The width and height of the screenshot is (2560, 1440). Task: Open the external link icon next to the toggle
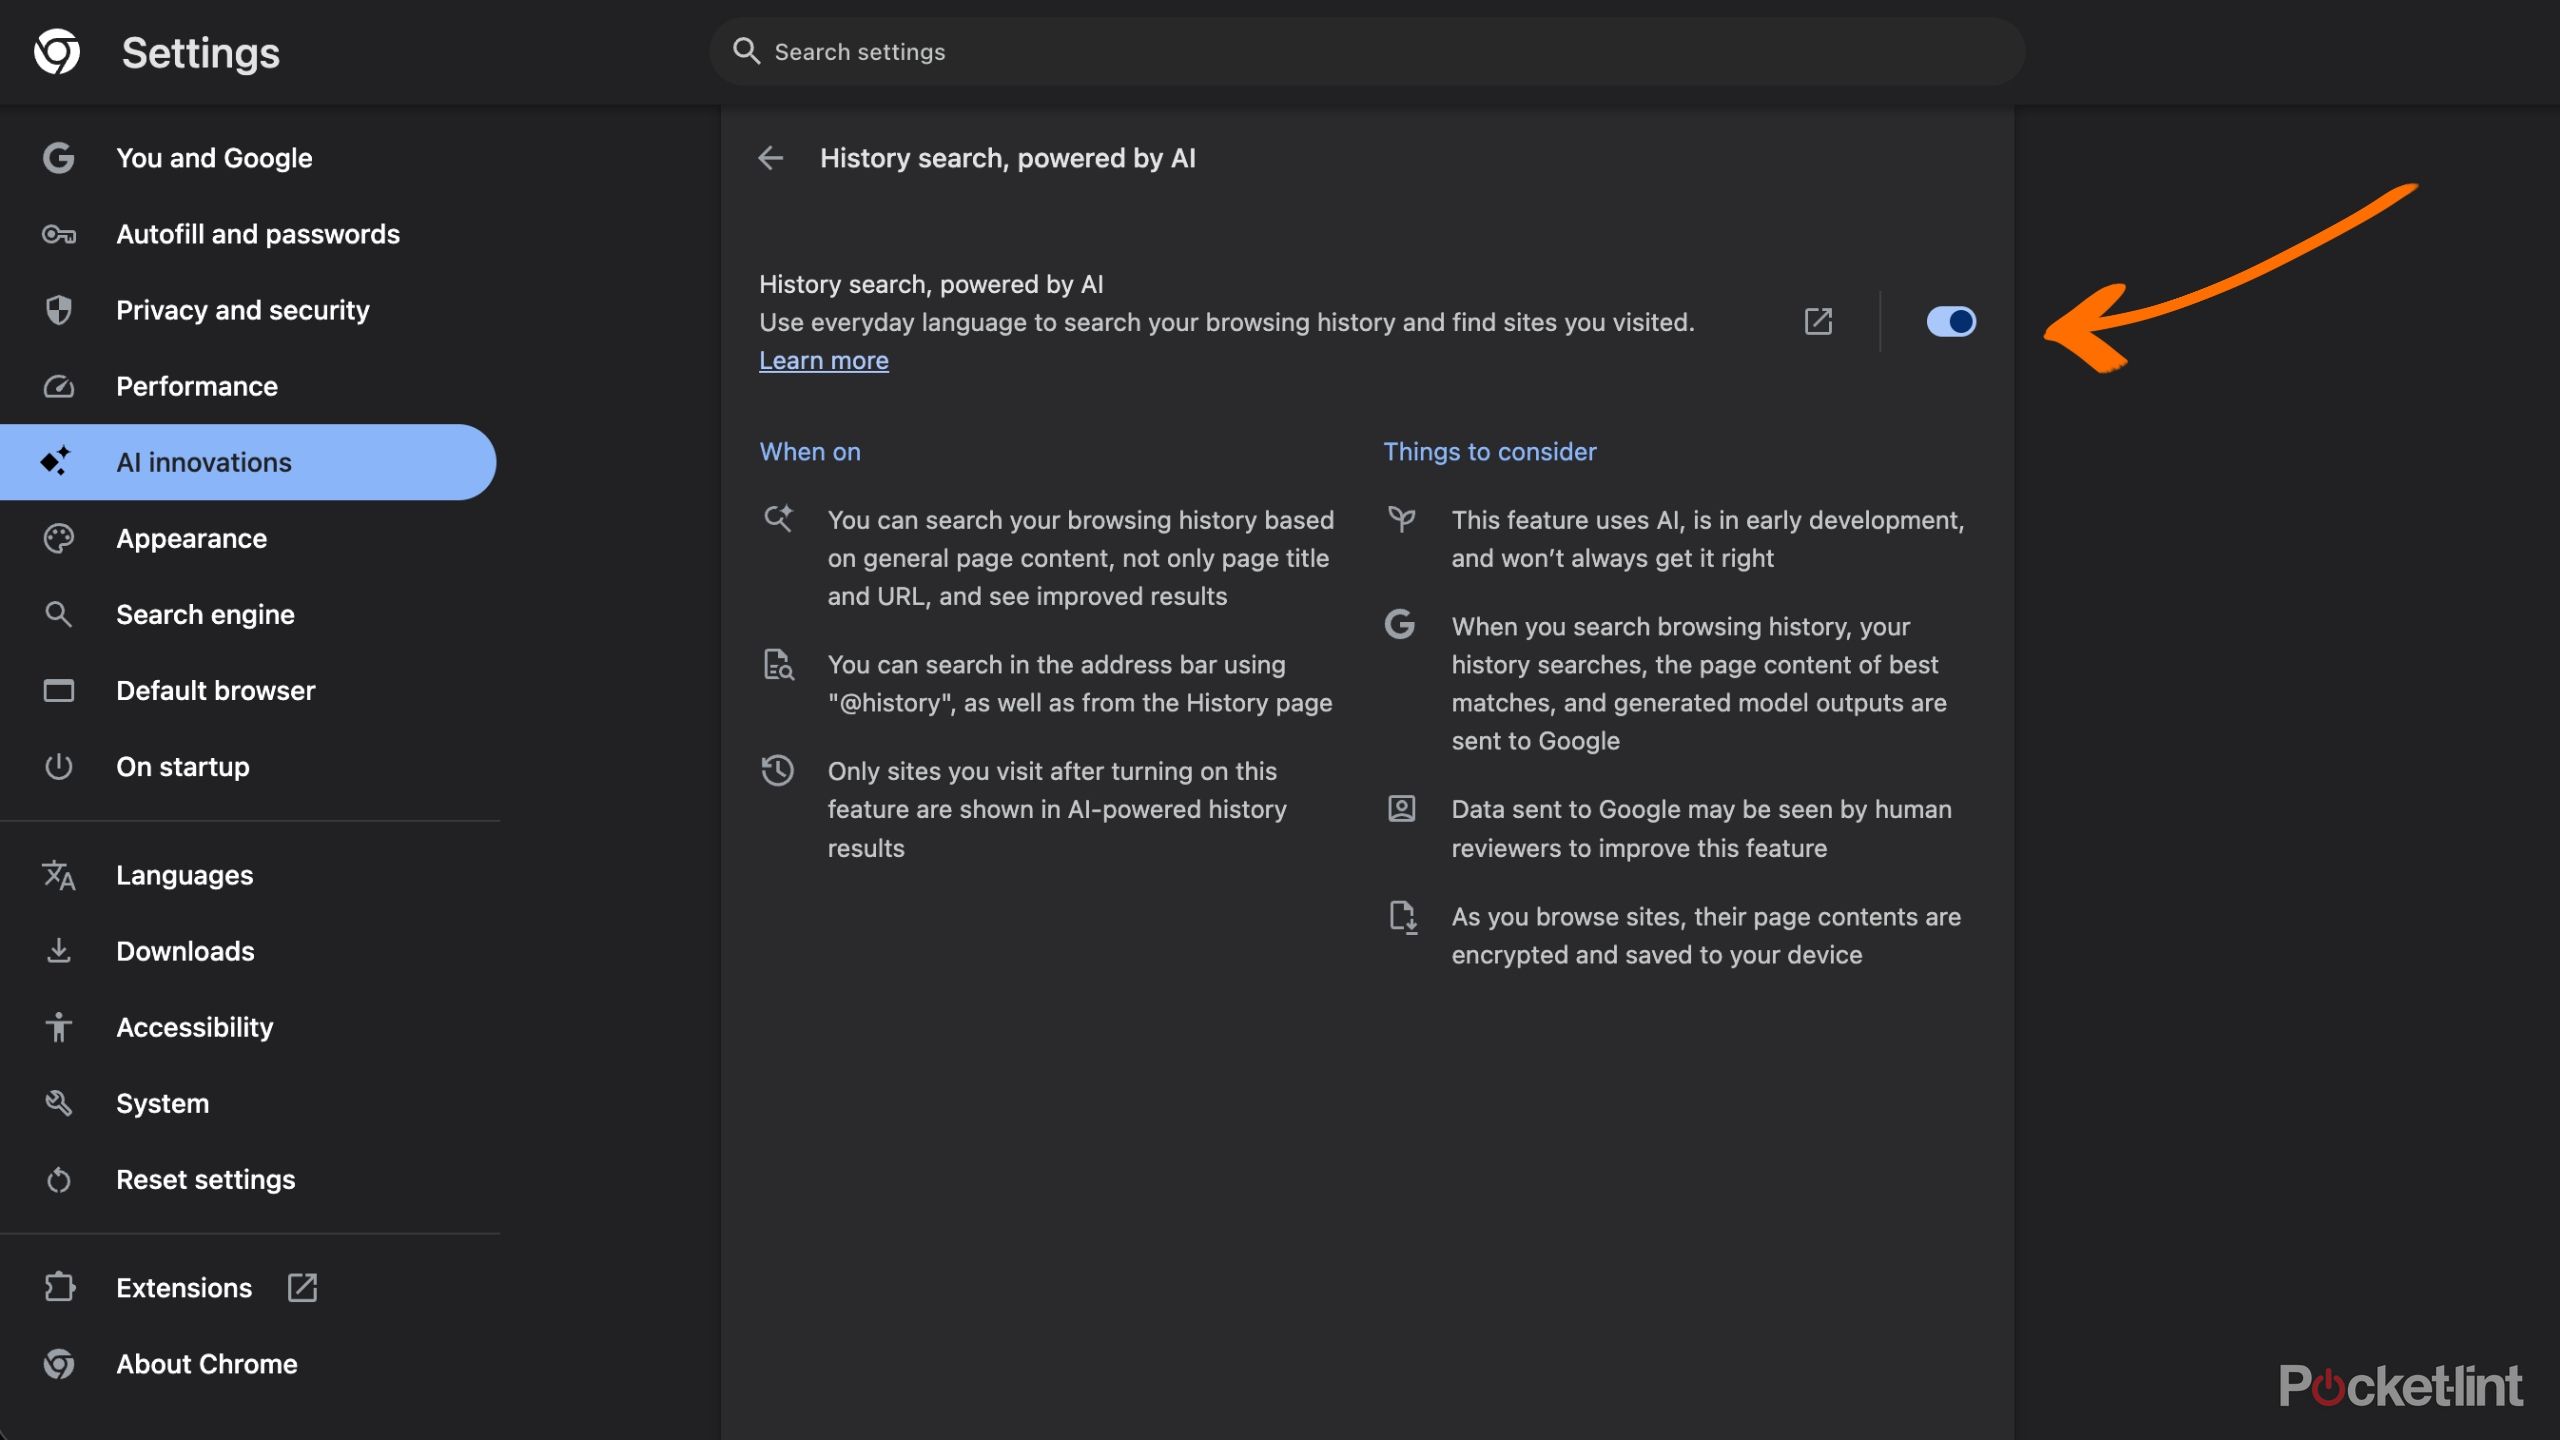[1818, 321]
